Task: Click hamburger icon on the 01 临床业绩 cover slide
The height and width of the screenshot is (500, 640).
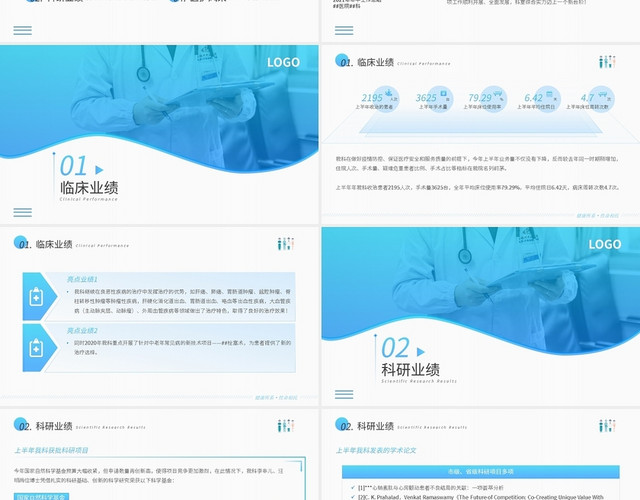Action: coord(22,212)
